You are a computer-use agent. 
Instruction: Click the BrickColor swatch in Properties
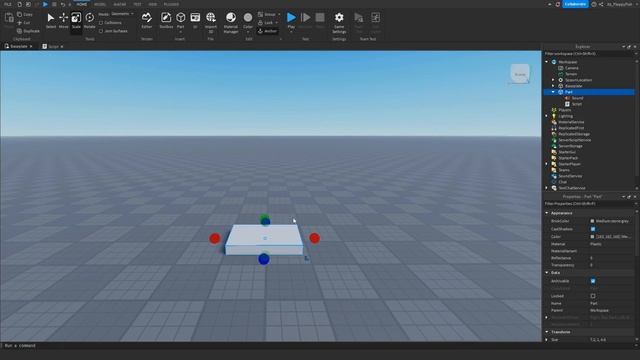[x=592, y=221]
